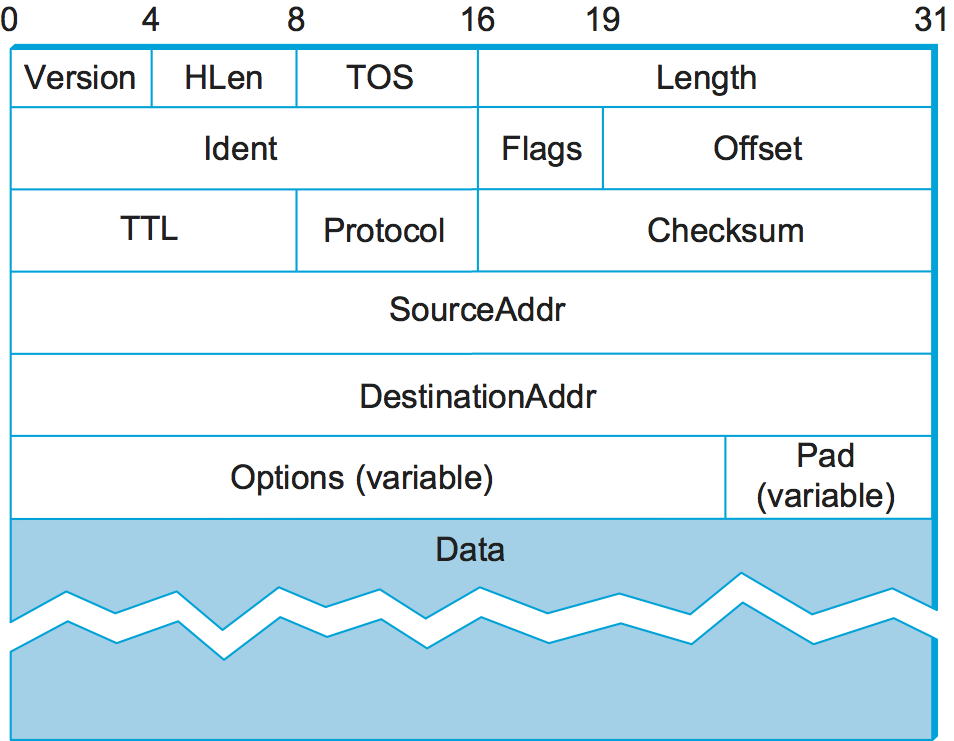This screenshot has height=741, width=954.
Task: Select the Flags field cell
Action: (541, 149)
